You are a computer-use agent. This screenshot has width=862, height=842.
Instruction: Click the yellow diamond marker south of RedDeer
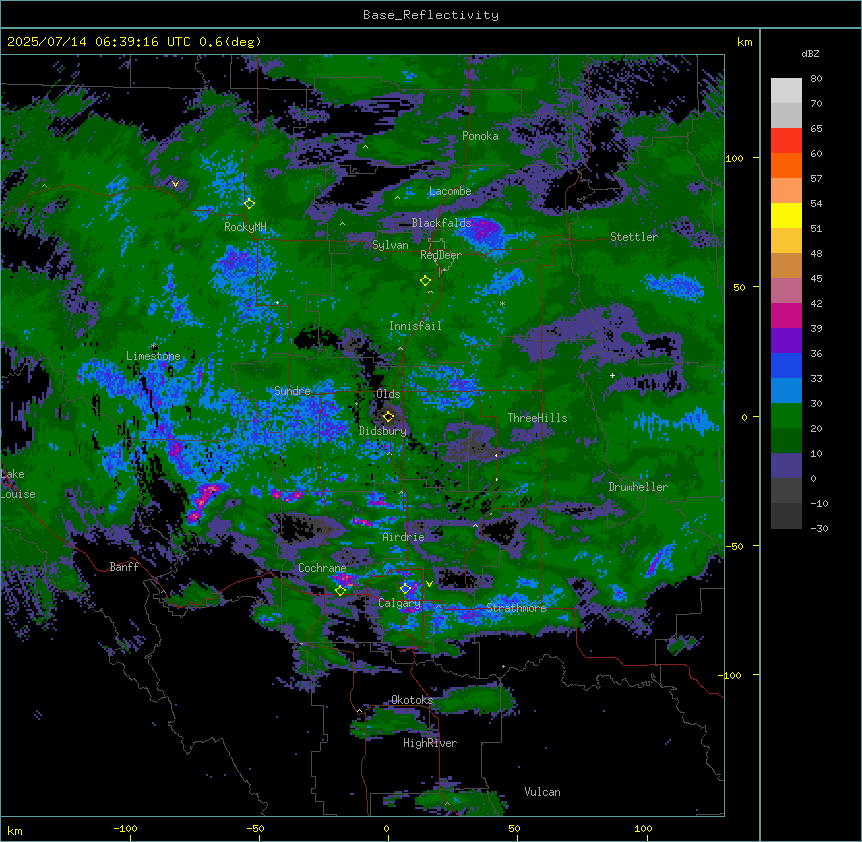pyautogui.click(x=425, y=280)
